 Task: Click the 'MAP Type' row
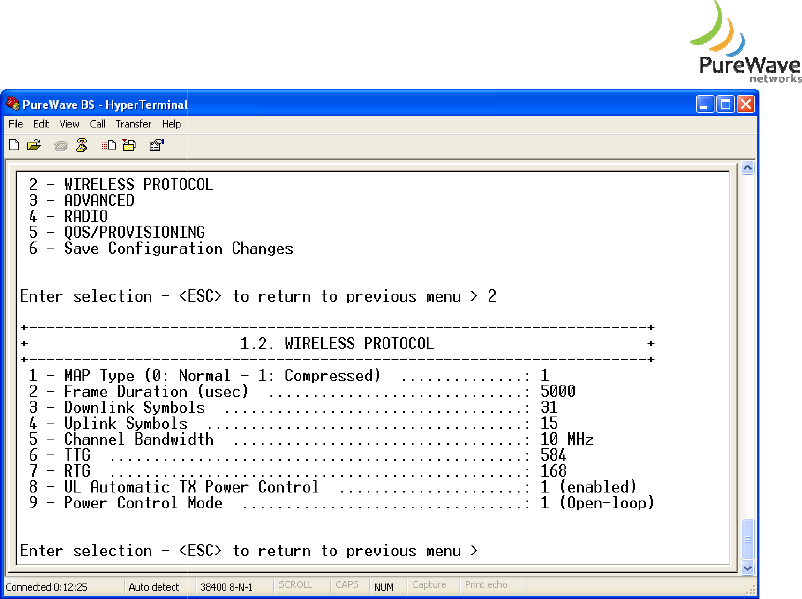point(288,375)
